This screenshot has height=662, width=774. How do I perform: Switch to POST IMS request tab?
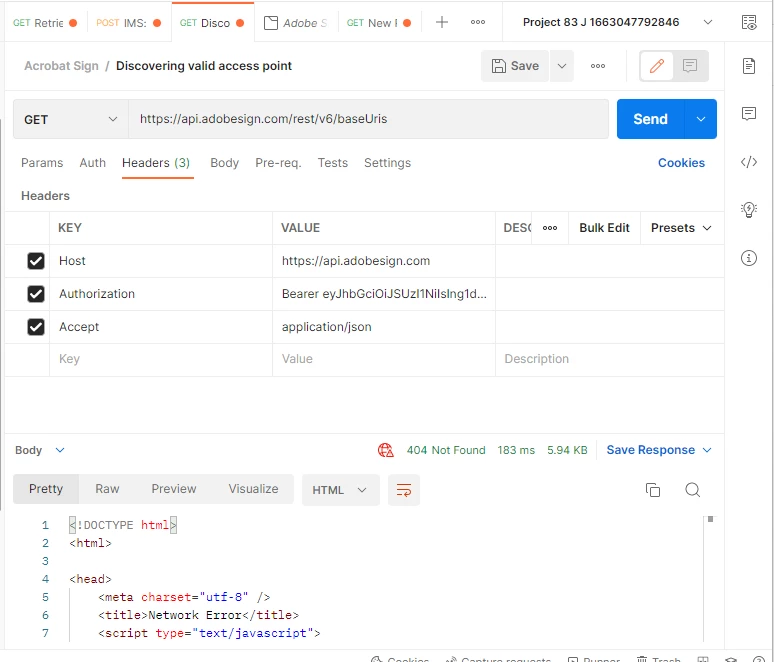(129, 23)
